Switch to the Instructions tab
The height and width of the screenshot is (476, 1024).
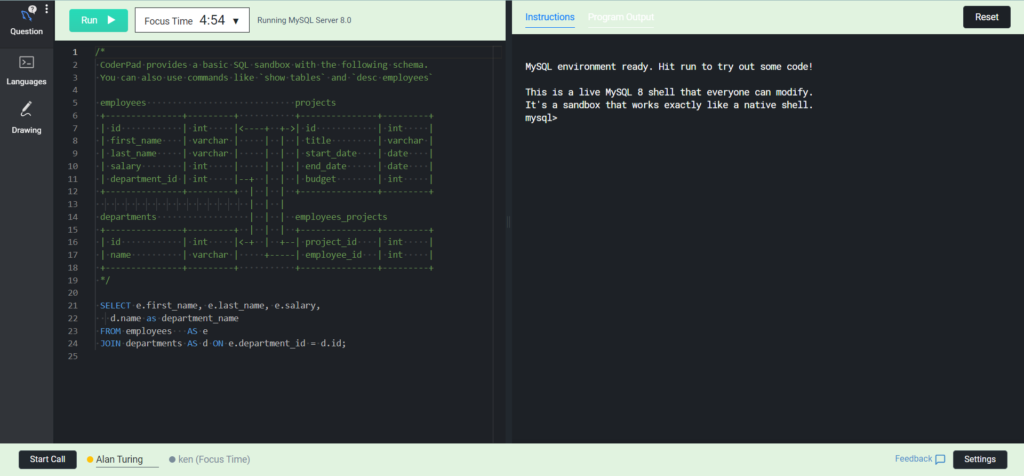pos(550,18)
